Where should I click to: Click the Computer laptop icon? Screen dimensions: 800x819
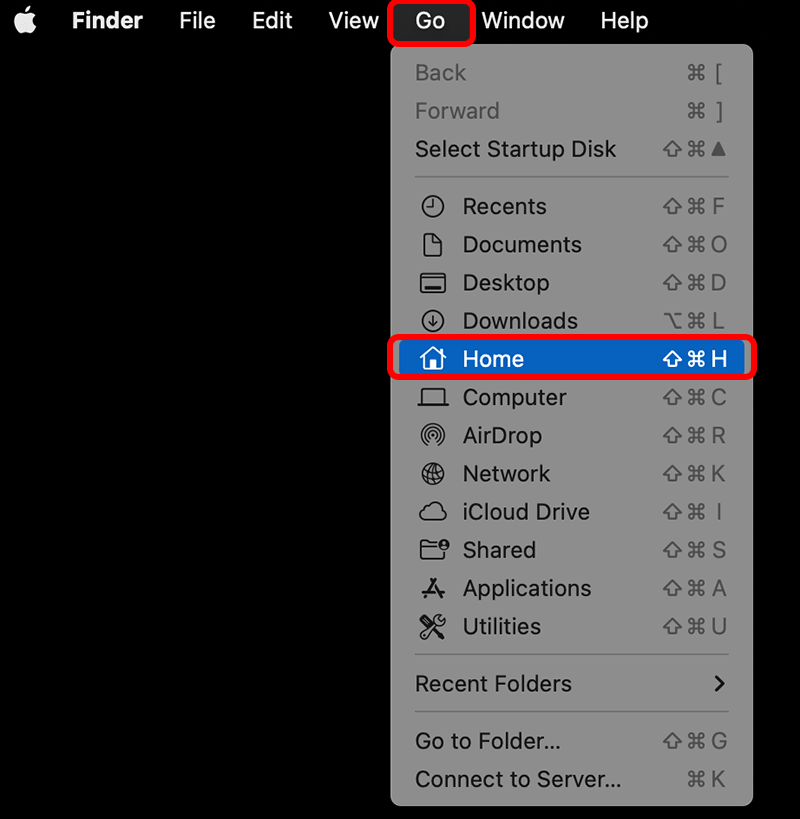pyautogui.click(x=432, y=397)
